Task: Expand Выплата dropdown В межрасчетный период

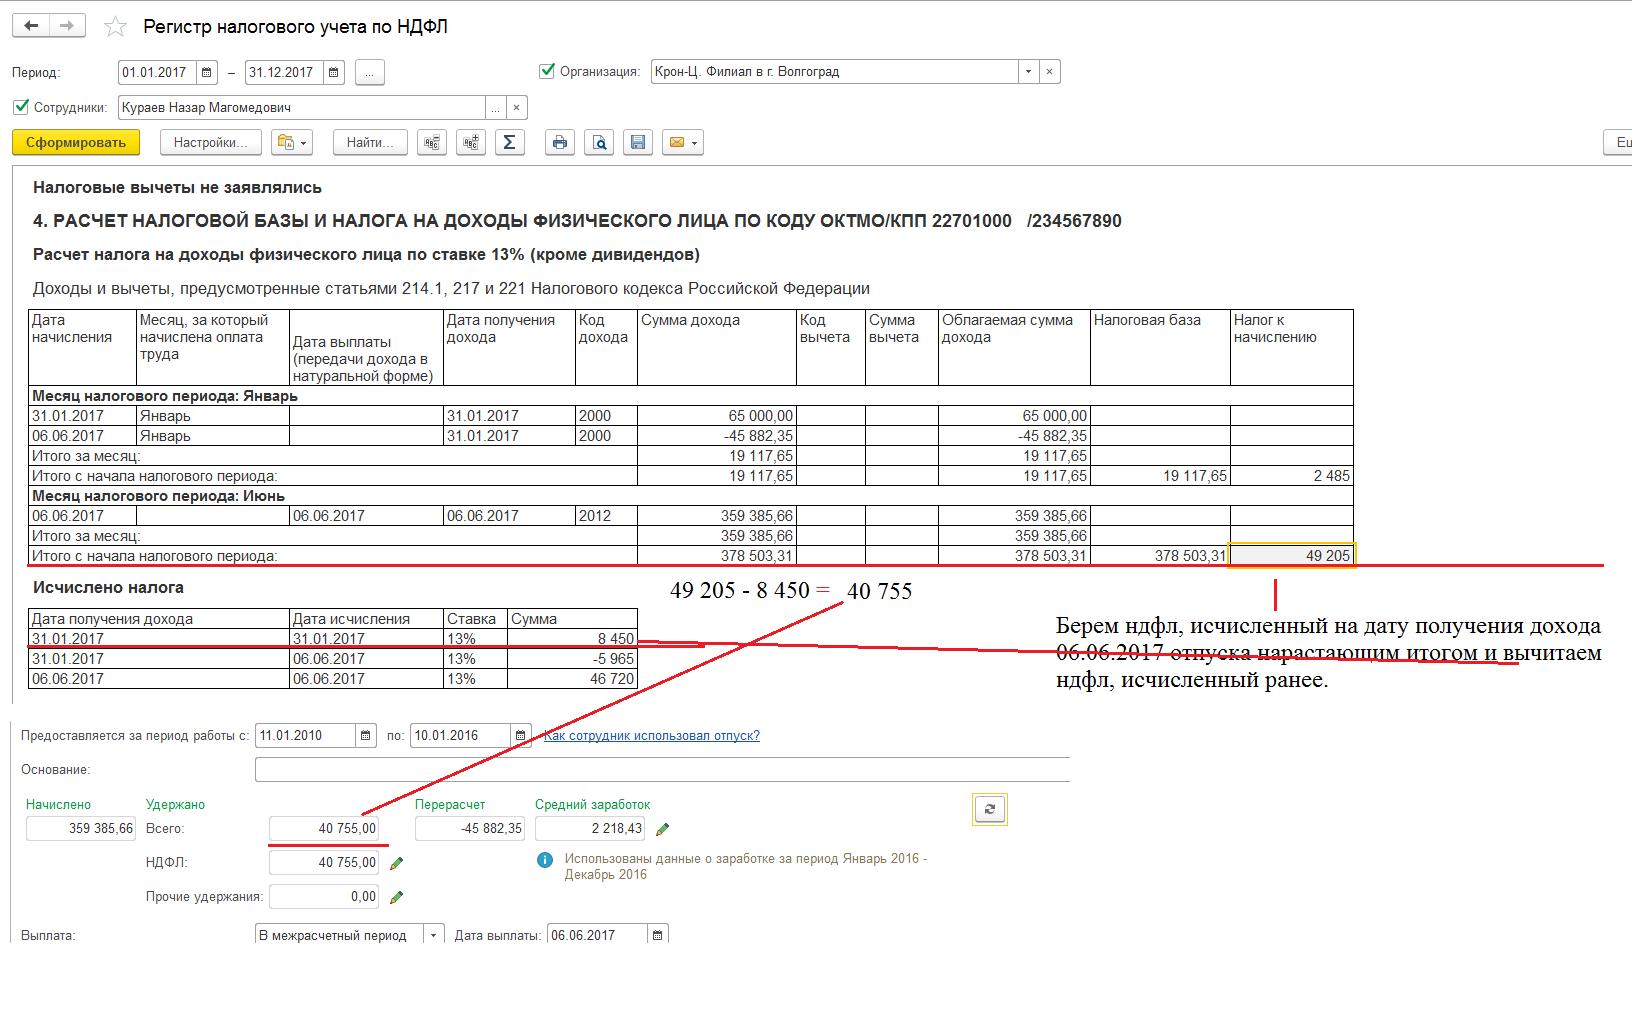Action: pyautogui.click(x=434, y=936)
